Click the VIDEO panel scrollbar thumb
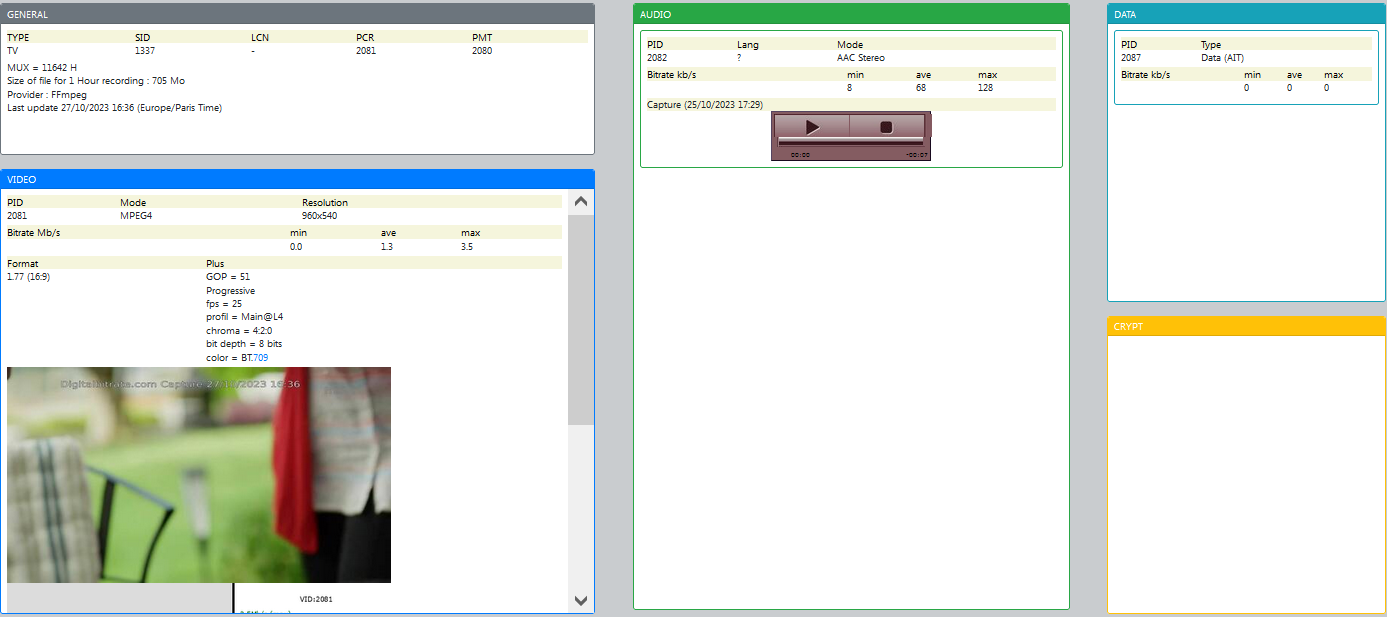The image size is (1387, 617). tap(581, 319)
